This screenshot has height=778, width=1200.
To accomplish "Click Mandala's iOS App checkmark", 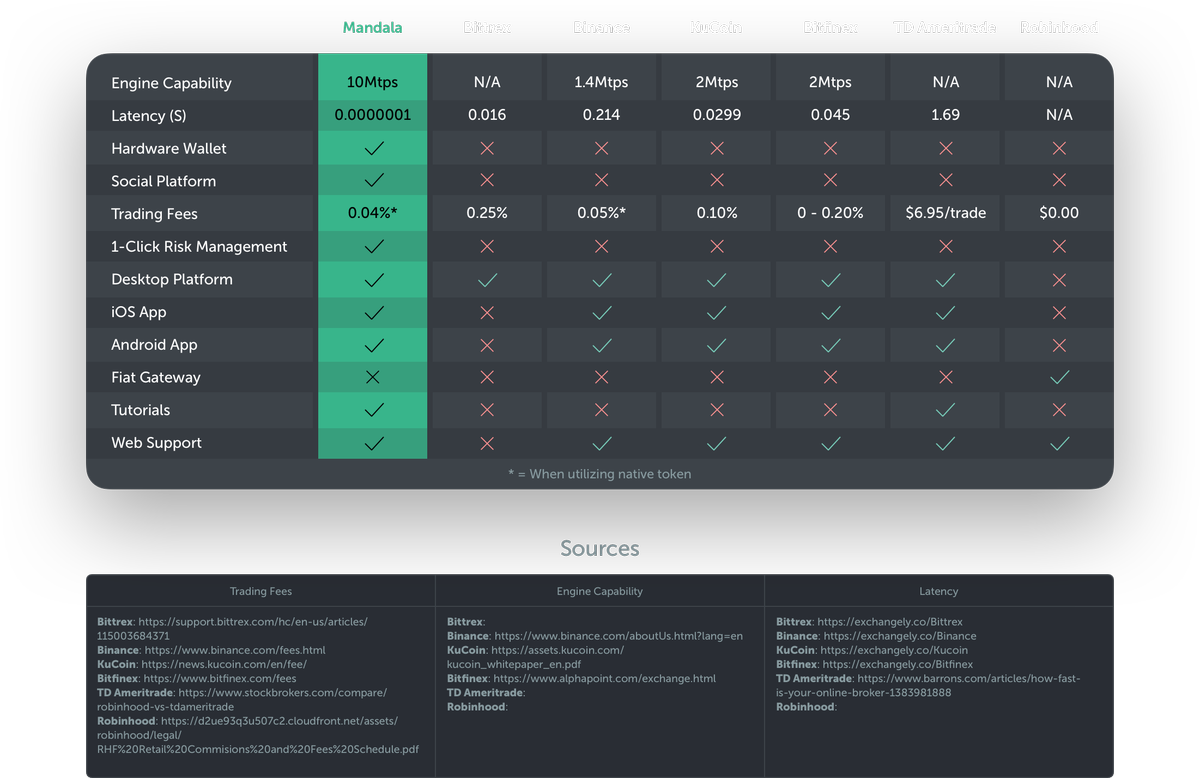I will tap(374, 312).
